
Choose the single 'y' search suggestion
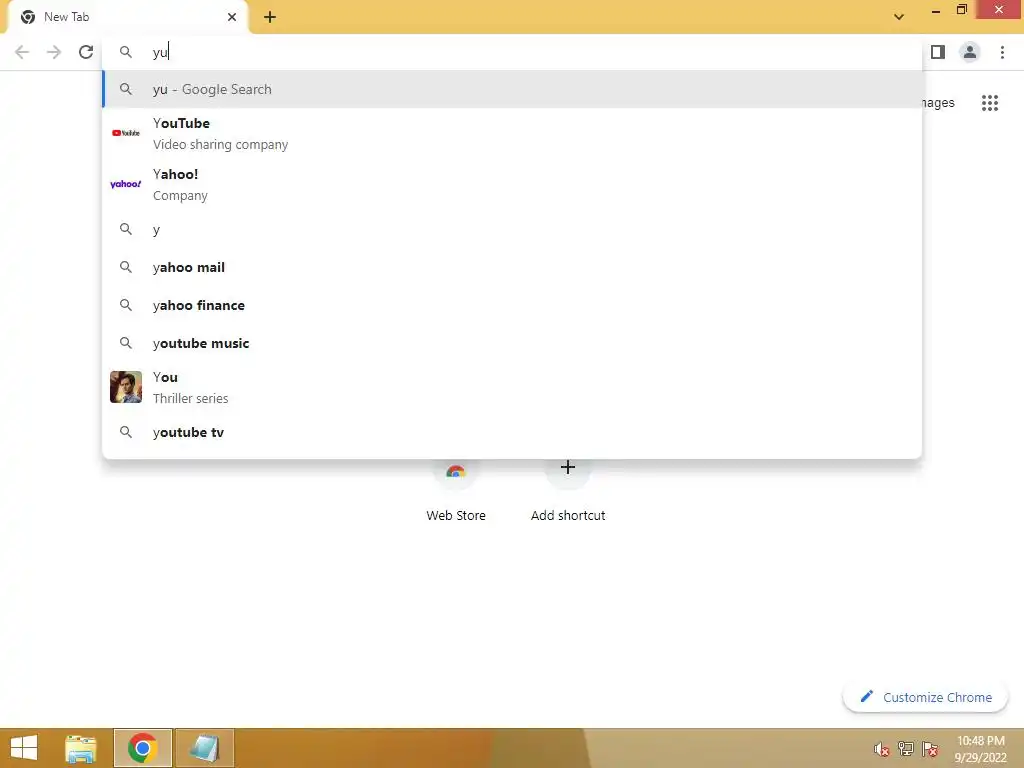(x=513, y=229)
